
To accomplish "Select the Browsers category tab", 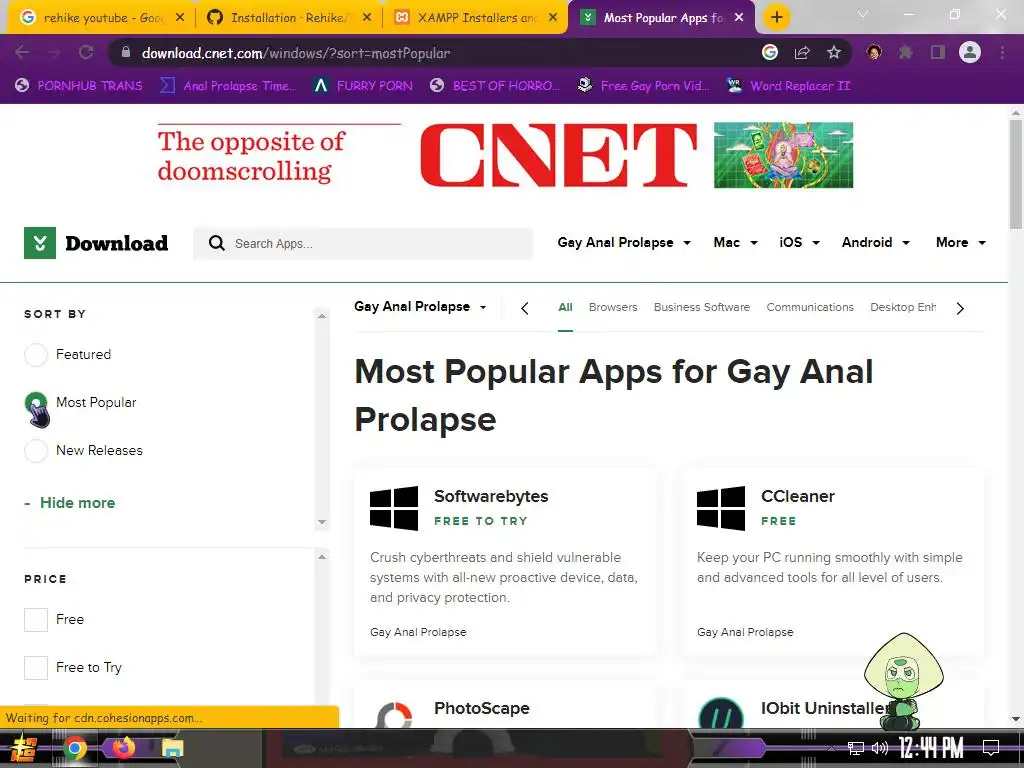I will (613, 307).
